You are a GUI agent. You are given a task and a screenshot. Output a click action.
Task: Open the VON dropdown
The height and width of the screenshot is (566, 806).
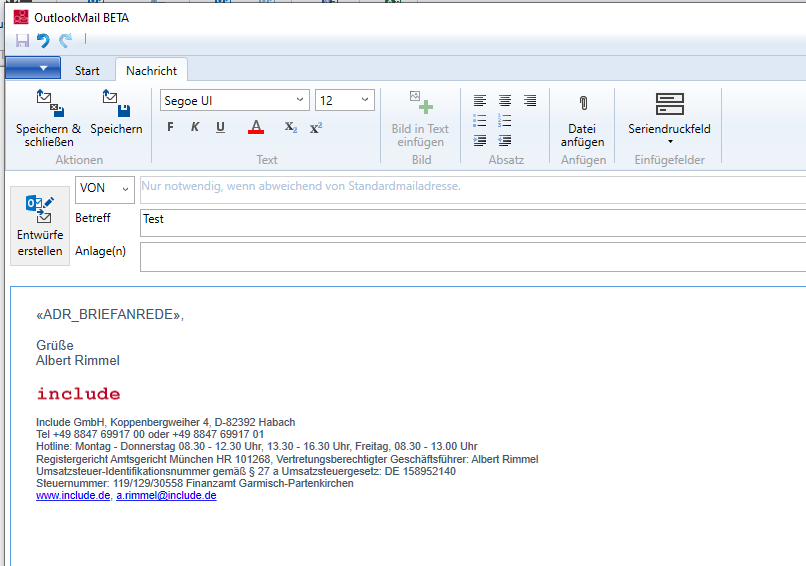coord(105,189)
